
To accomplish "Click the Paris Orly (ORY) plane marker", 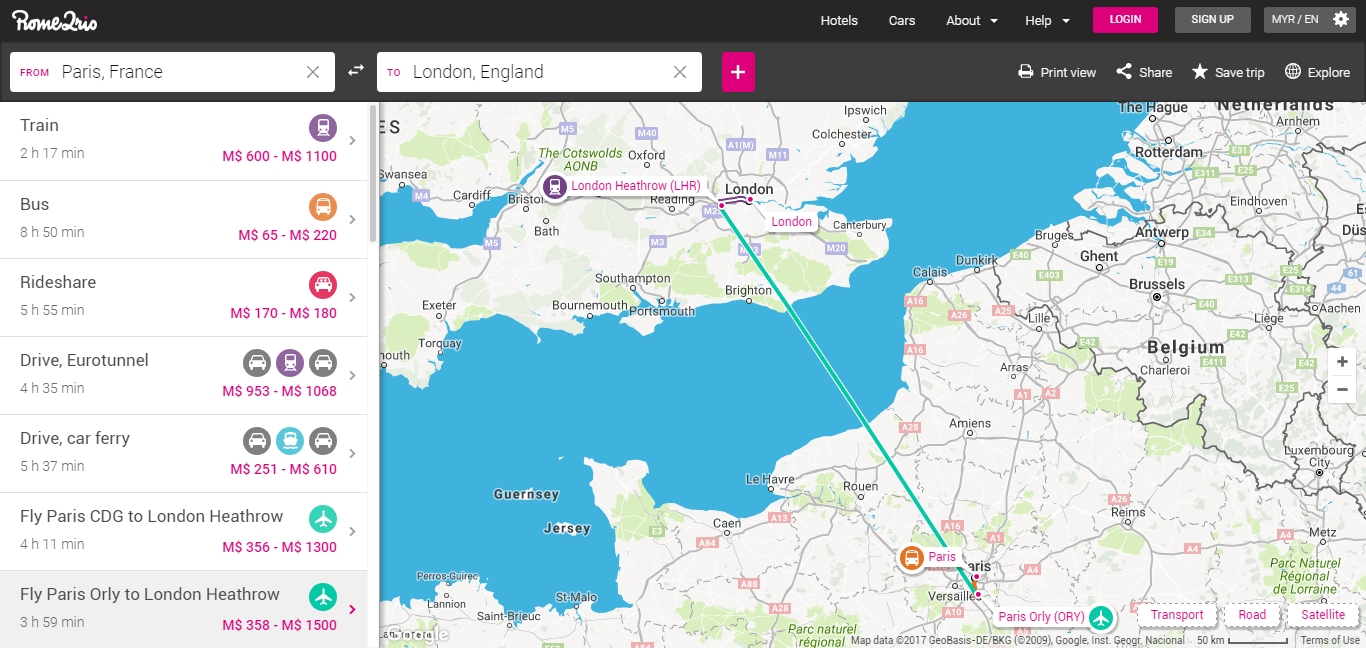I will [1101, 617].
